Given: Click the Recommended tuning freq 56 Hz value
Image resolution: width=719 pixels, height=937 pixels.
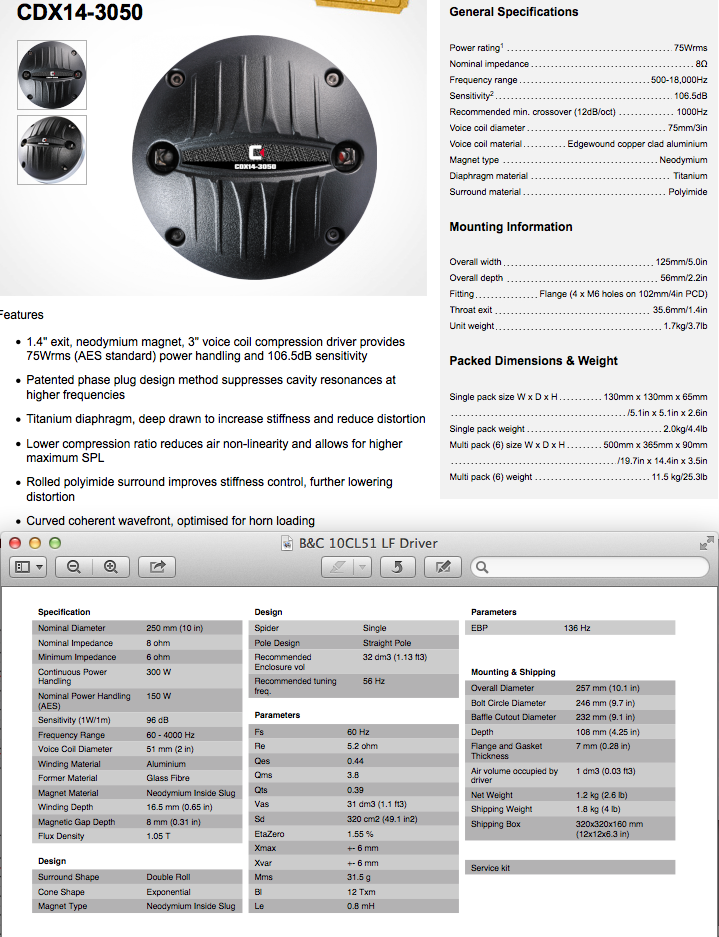Looking at the screenshot, I should [374, 681].
